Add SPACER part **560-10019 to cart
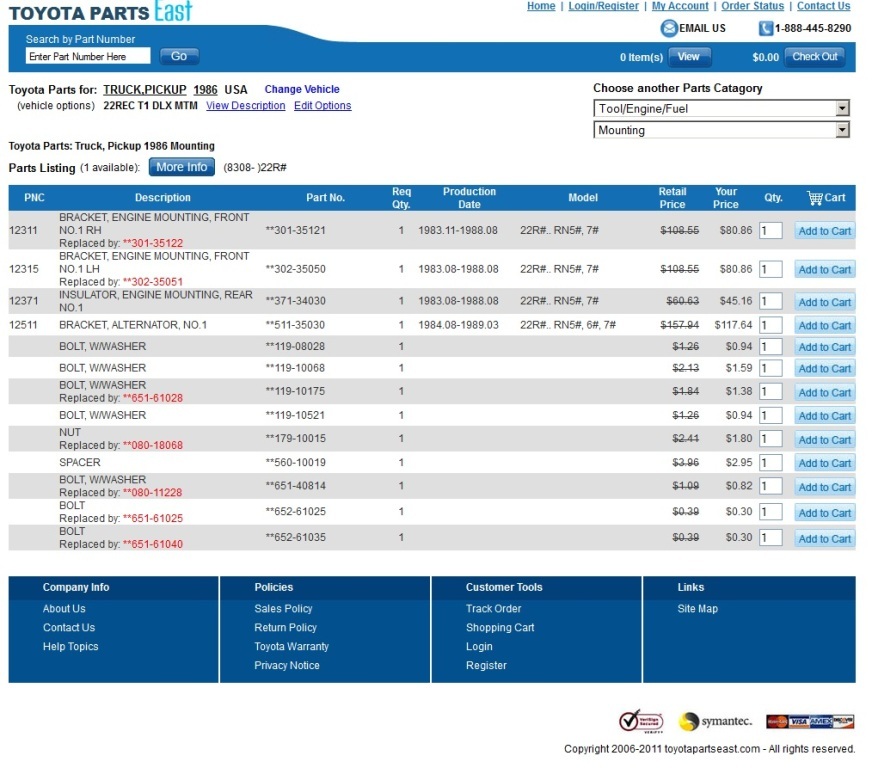 825,463
